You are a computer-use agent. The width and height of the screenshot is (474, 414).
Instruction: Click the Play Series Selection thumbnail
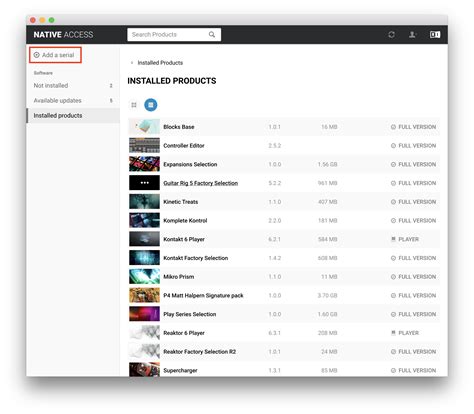tap(144, 314)
